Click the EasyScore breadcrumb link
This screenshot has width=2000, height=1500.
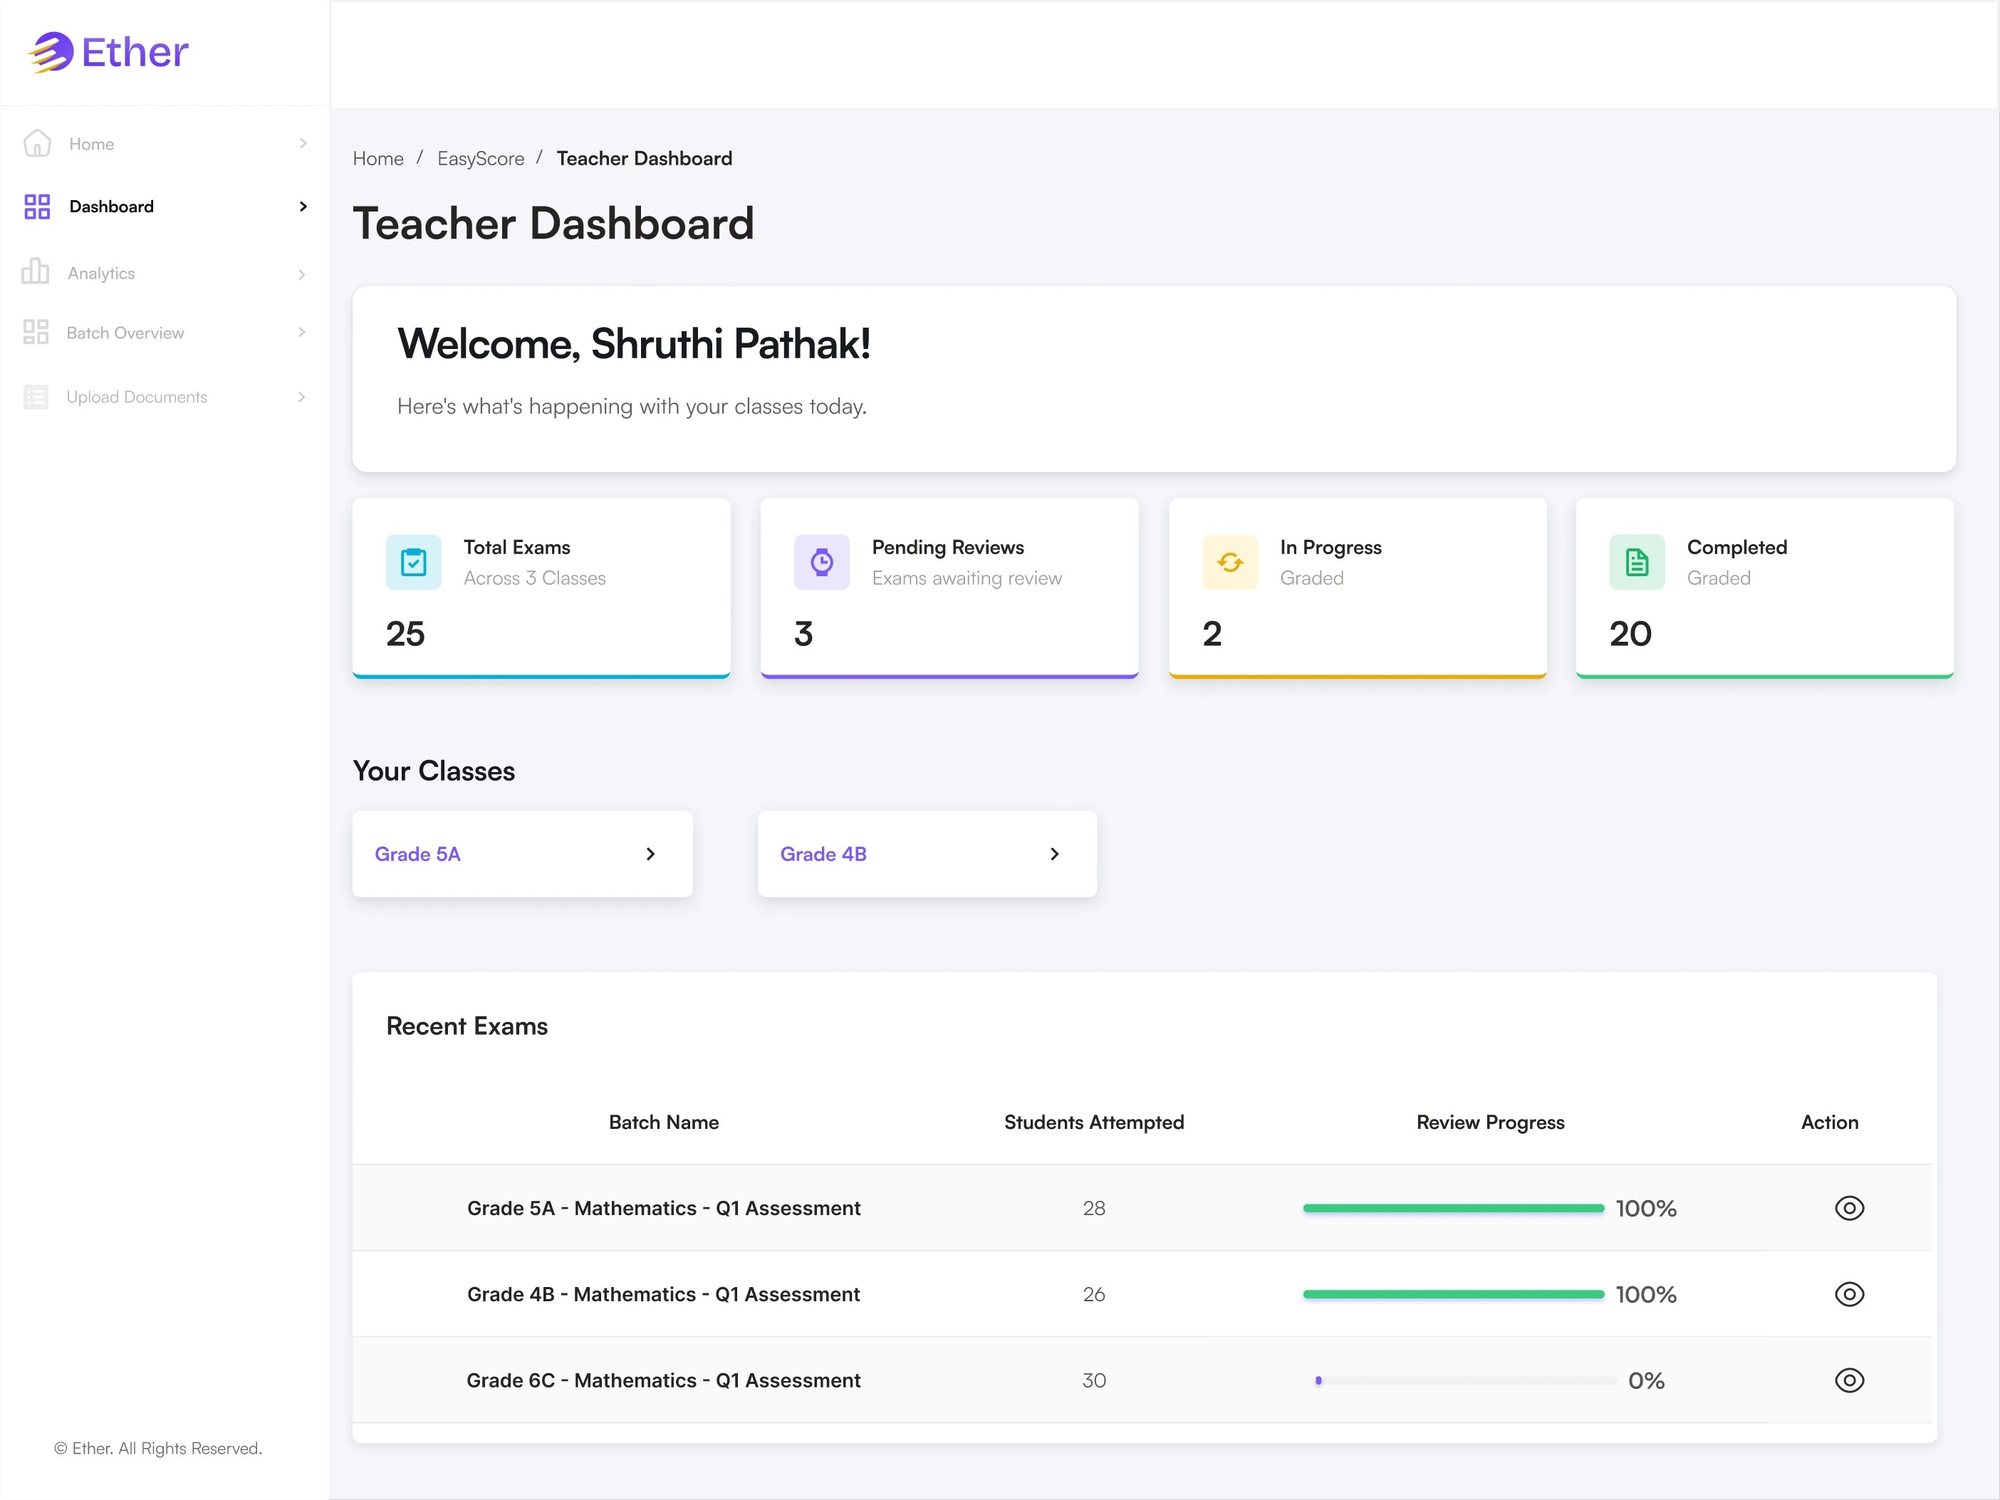click(x=481, y=159)
